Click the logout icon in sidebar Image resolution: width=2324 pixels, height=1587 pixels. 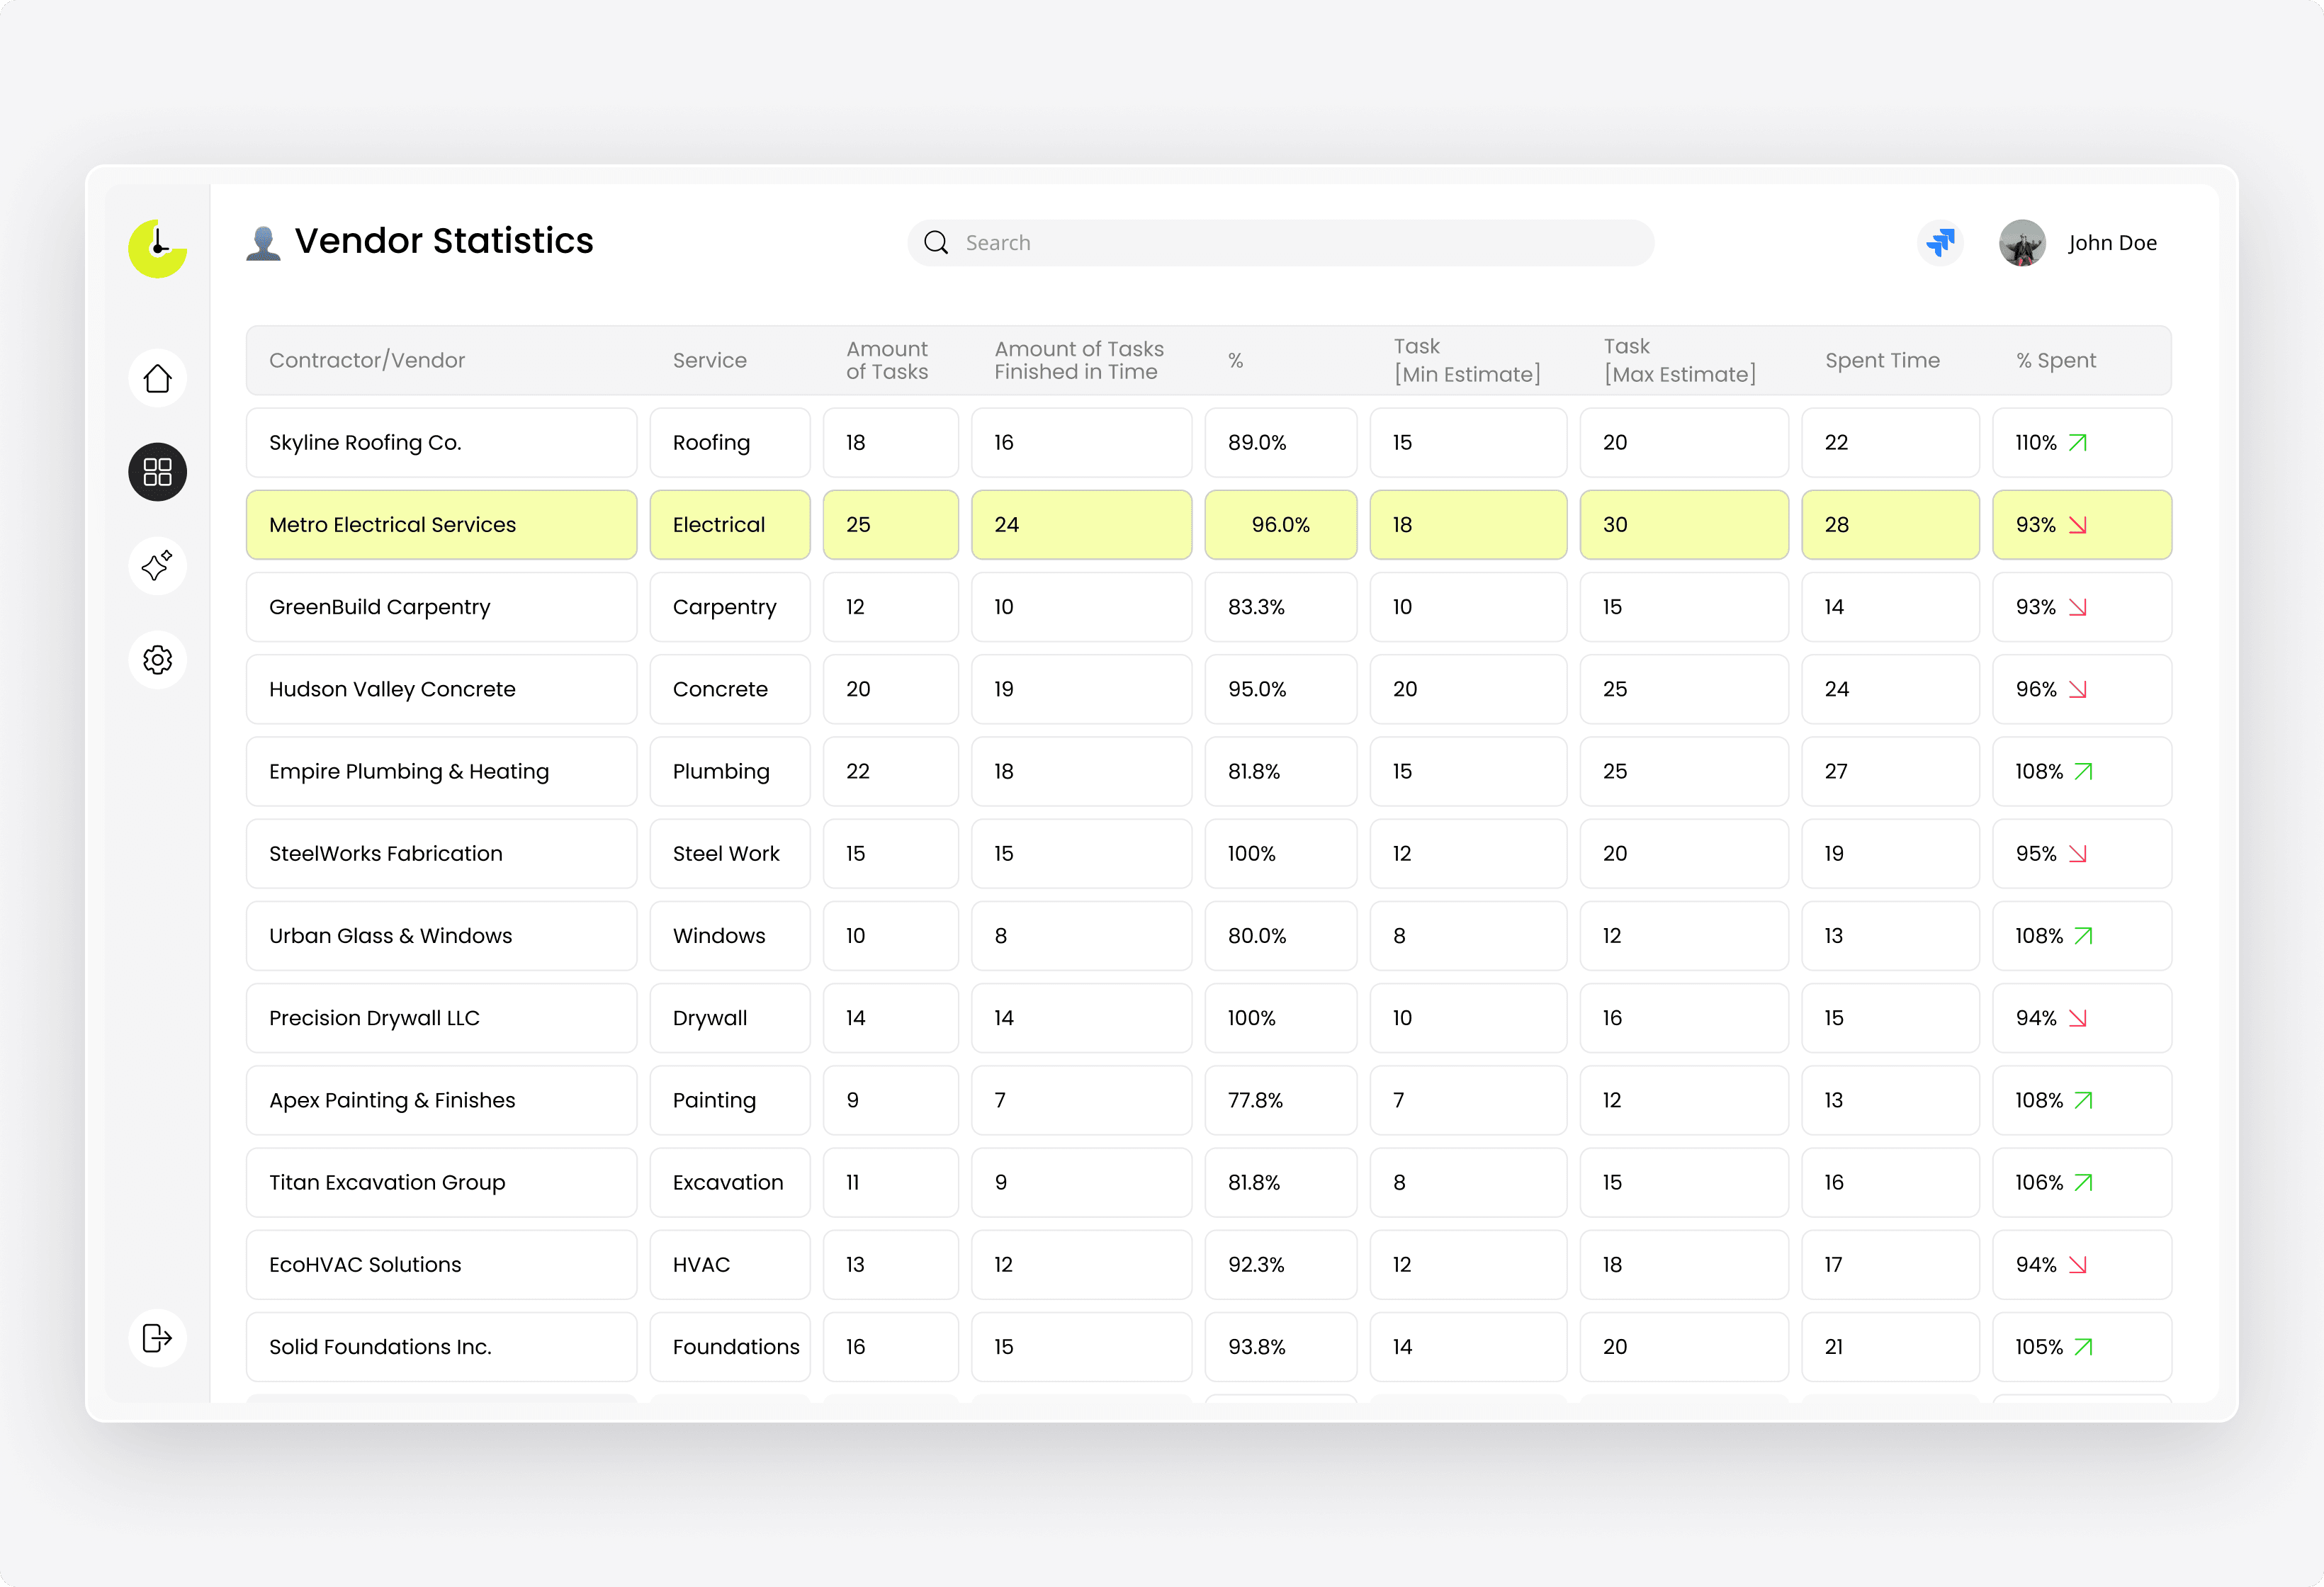157,1338
